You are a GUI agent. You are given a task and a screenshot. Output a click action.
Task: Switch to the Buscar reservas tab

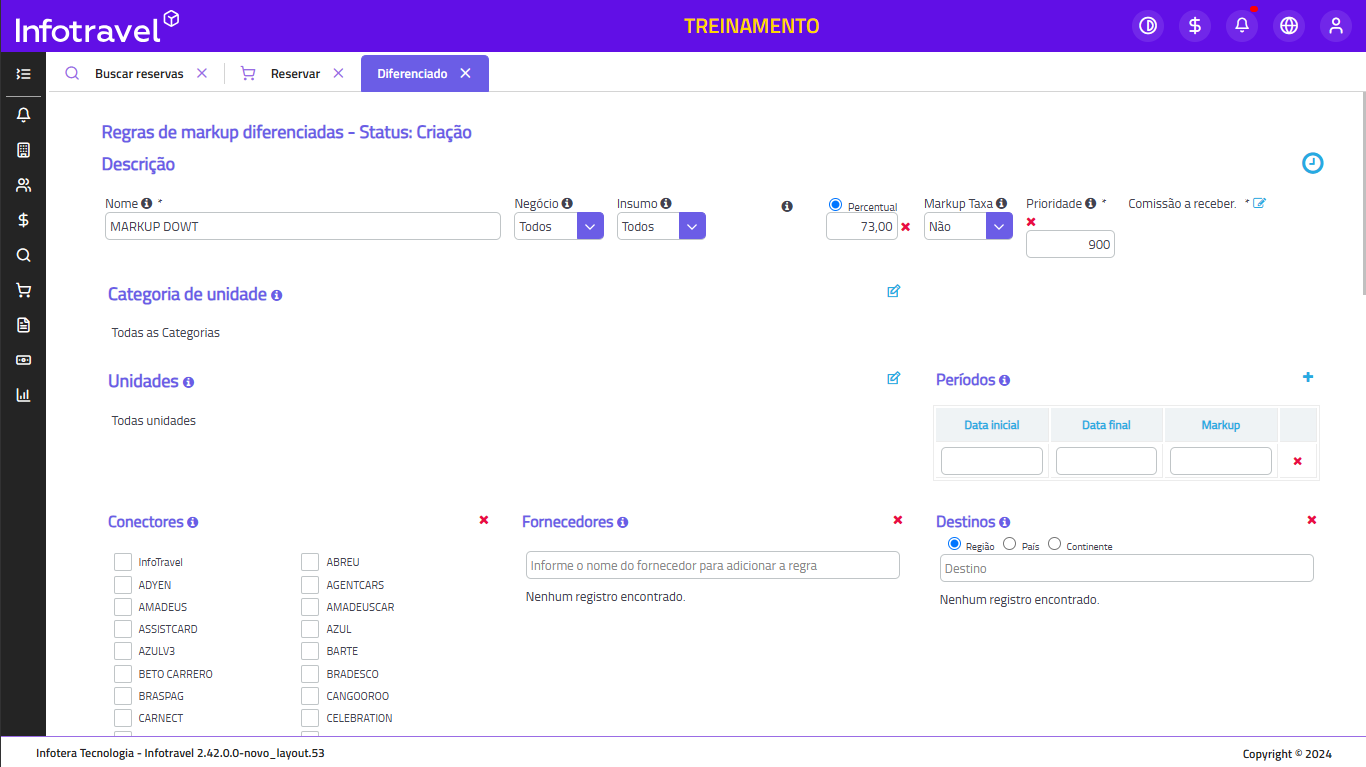[138, 74]
